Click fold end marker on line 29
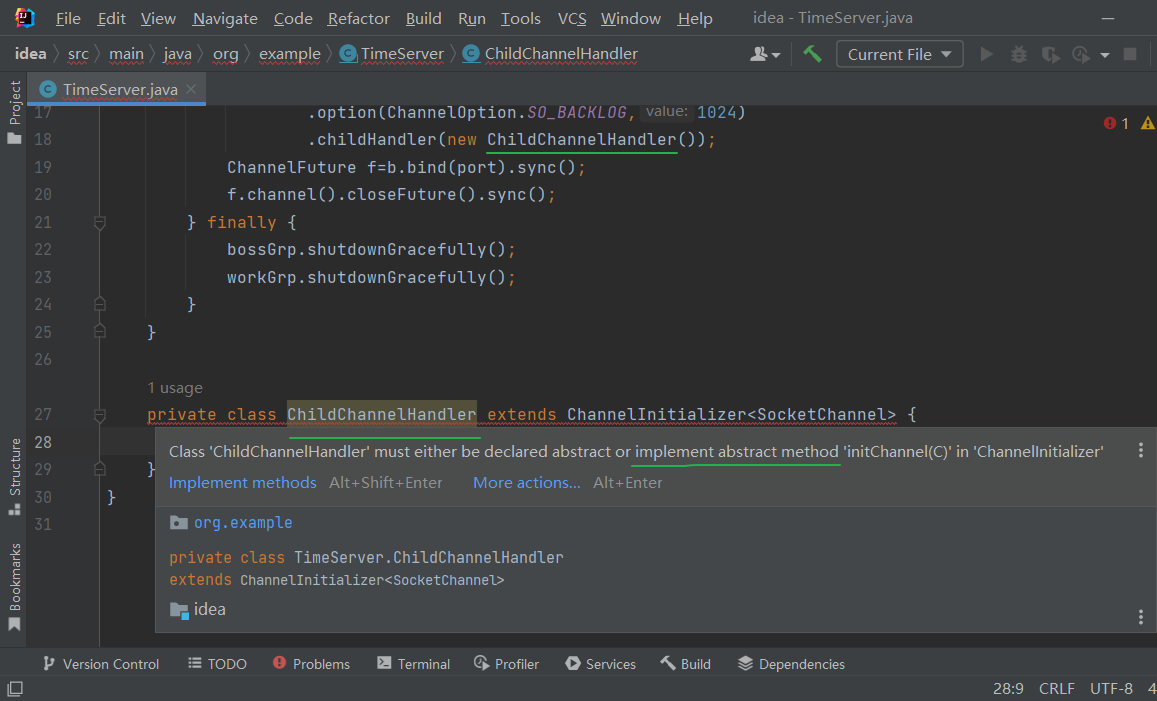 [100, 469]
